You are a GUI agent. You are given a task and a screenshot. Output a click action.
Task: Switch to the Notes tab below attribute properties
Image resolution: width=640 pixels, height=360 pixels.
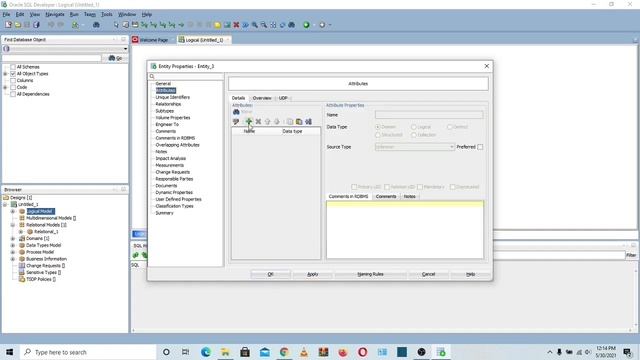(x=409, y=197)
